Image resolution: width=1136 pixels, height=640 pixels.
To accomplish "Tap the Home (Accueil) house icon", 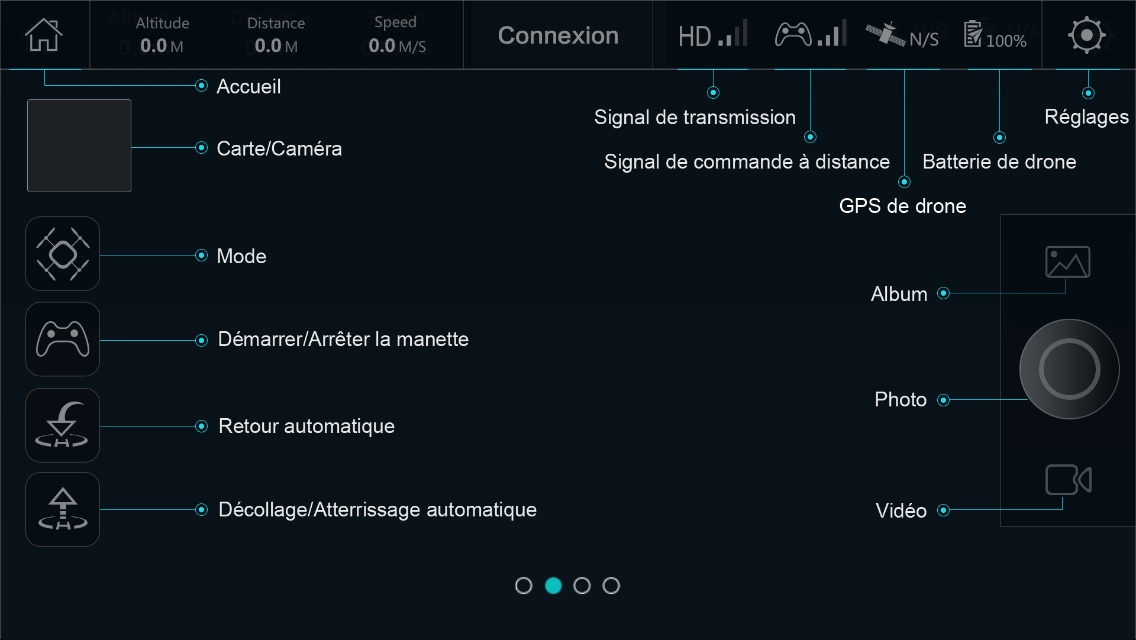I will click(43, 35).
